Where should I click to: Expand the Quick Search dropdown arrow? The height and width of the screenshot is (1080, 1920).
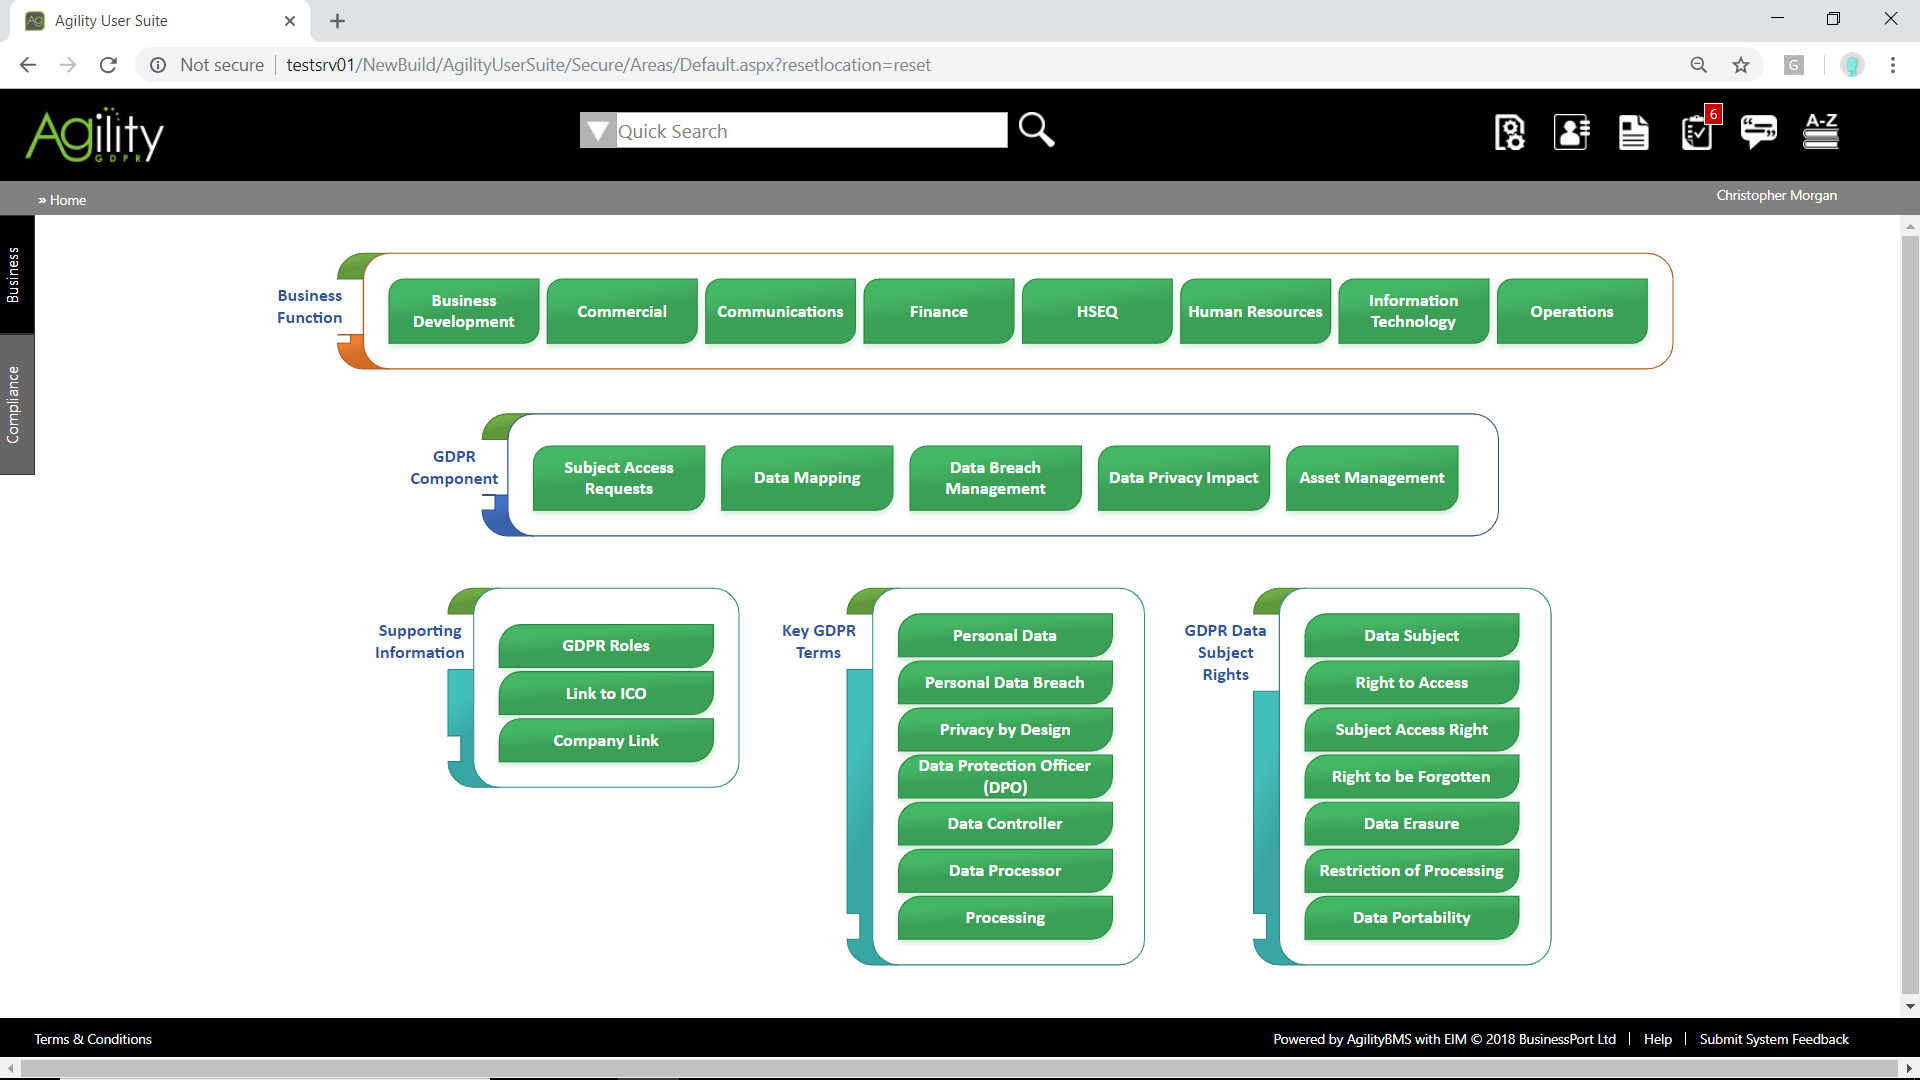598,131
